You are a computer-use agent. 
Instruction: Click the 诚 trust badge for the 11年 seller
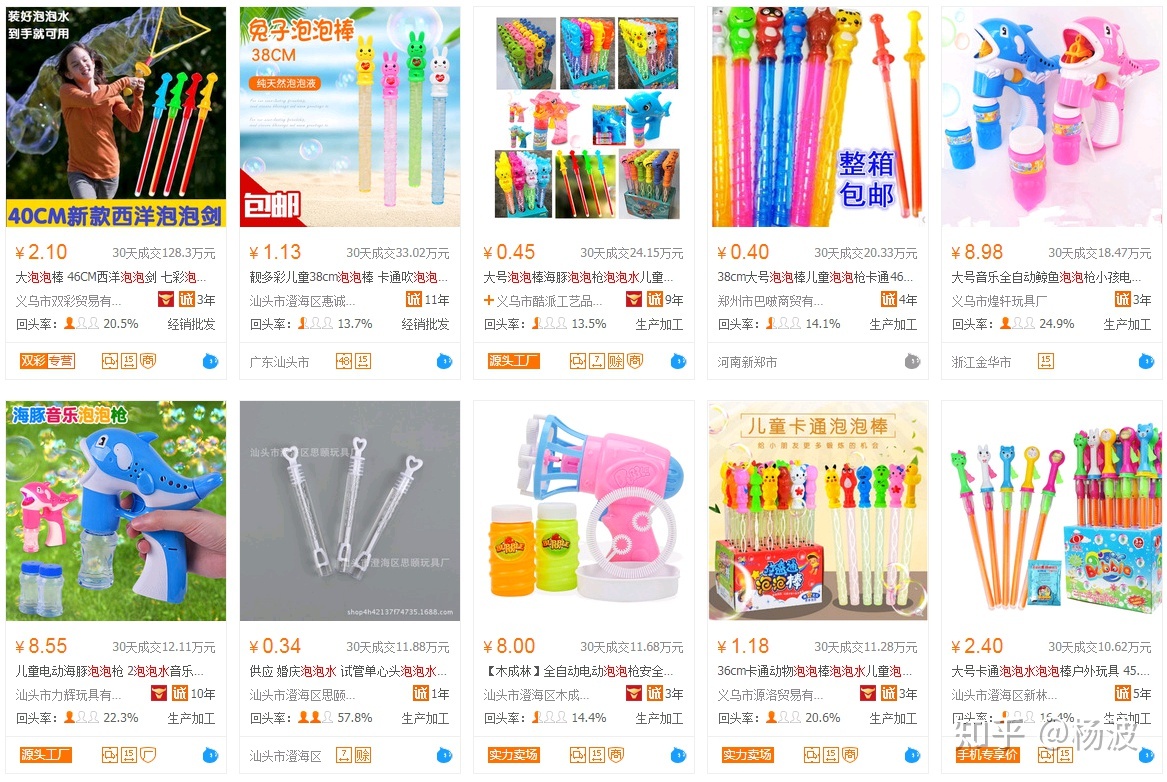click(414, 299)
